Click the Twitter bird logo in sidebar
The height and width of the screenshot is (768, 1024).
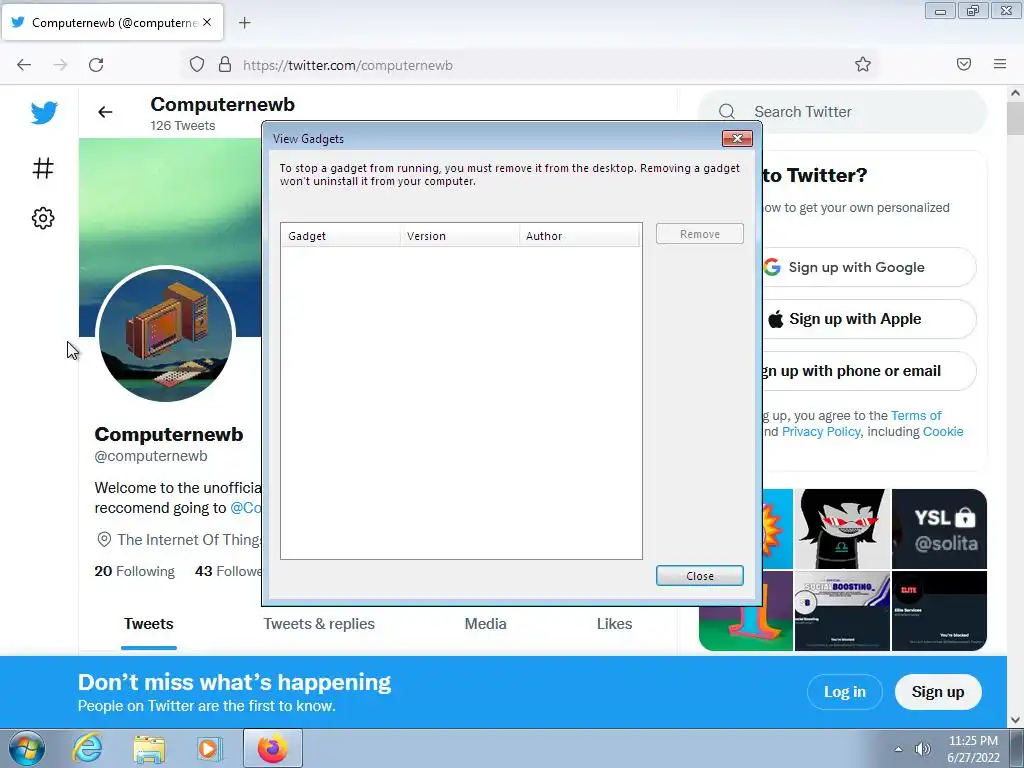(44, 113)
